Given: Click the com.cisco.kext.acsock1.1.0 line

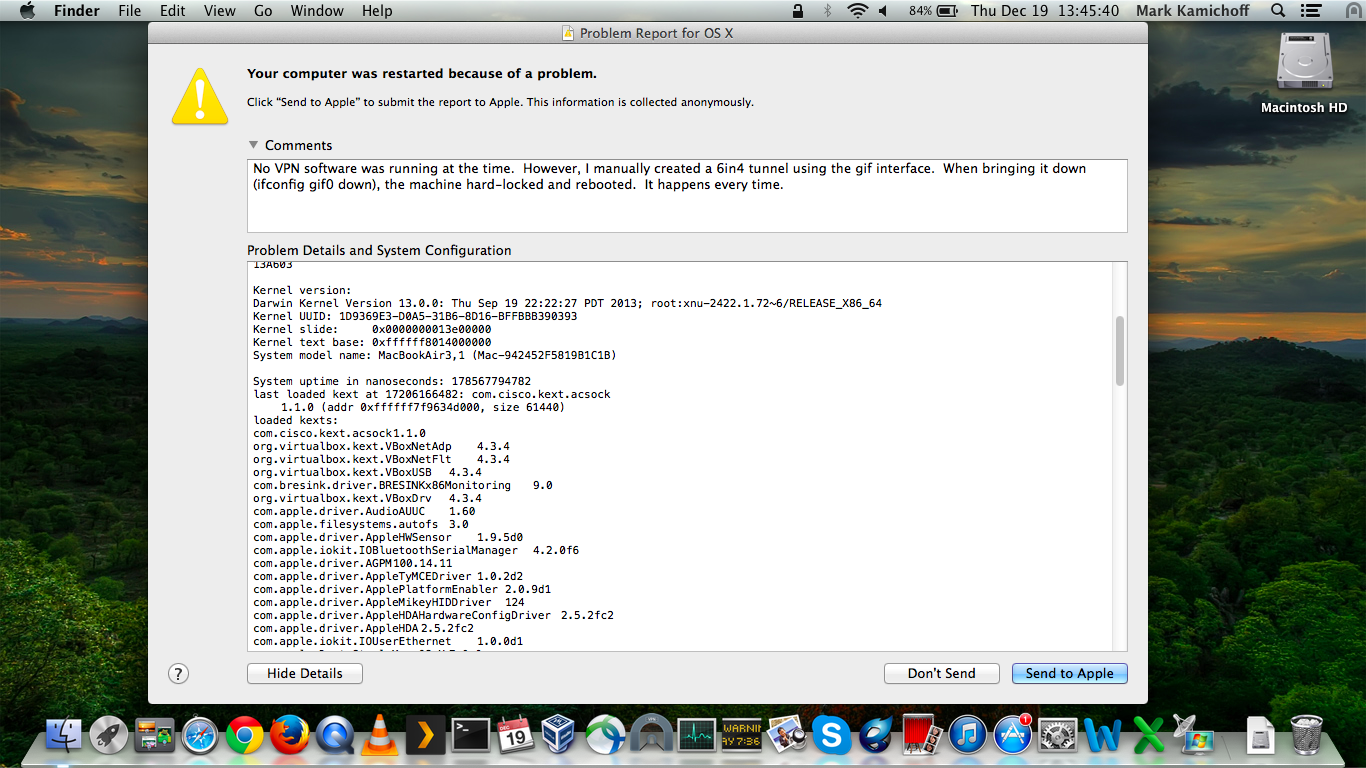Looking at the screenshot, I should pos(339,433).
